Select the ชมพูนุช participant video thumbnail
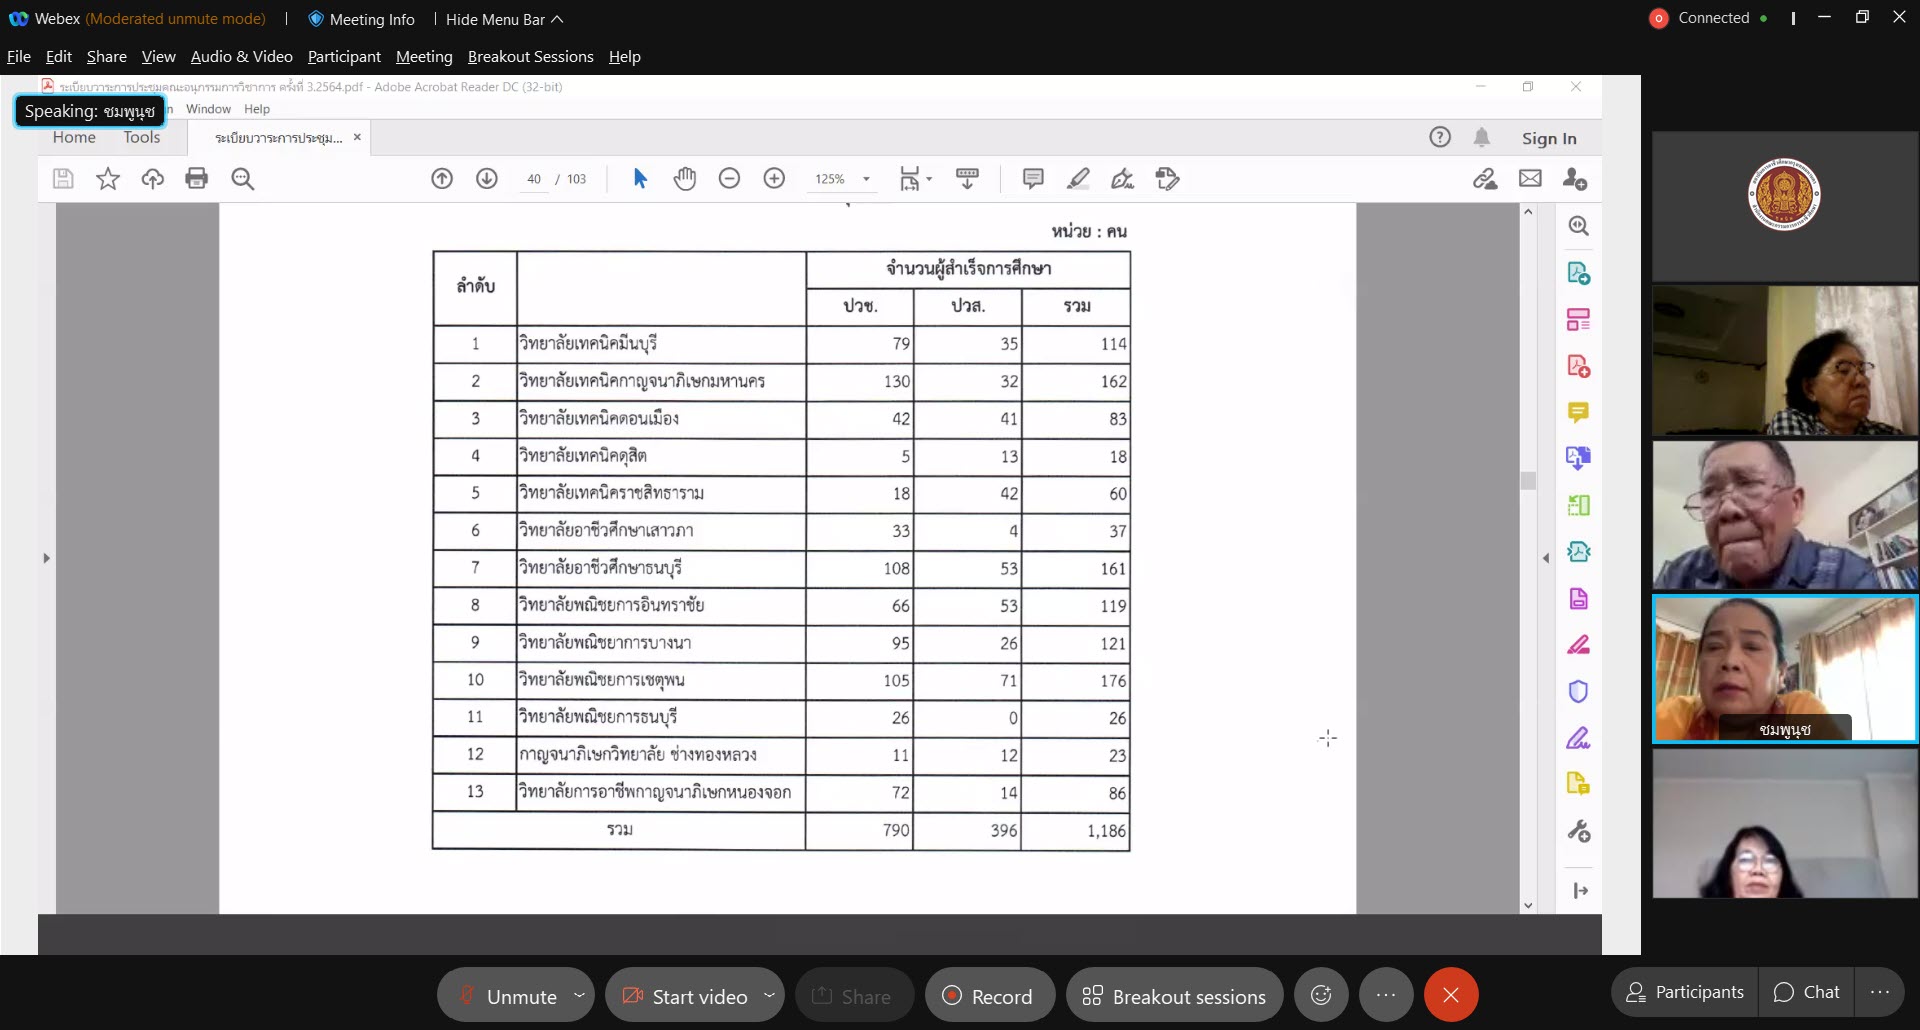Image resolution: width=1920 pixels, height=1030 pixels. point(1785,669)
